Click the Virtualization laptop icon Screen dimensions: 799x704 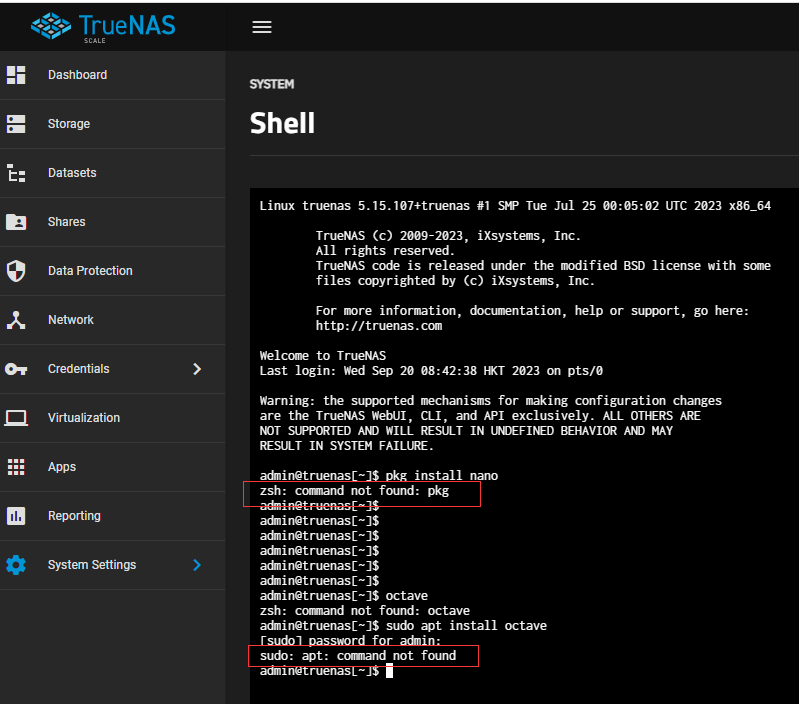pos(16,418)
